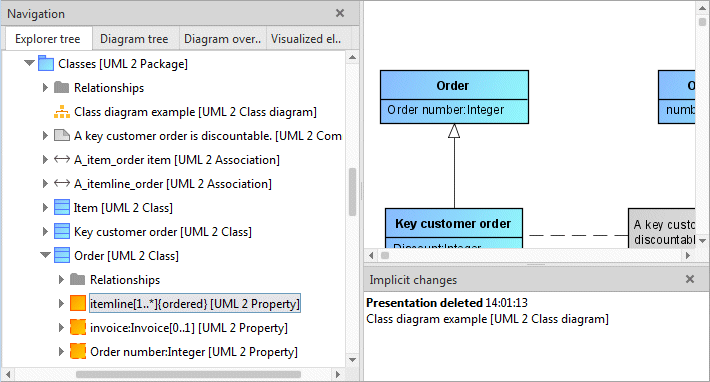Select A_itemline_order [UML 2 Association] row
The height and width of the screenshot is (382, 710).
(173, 184)
